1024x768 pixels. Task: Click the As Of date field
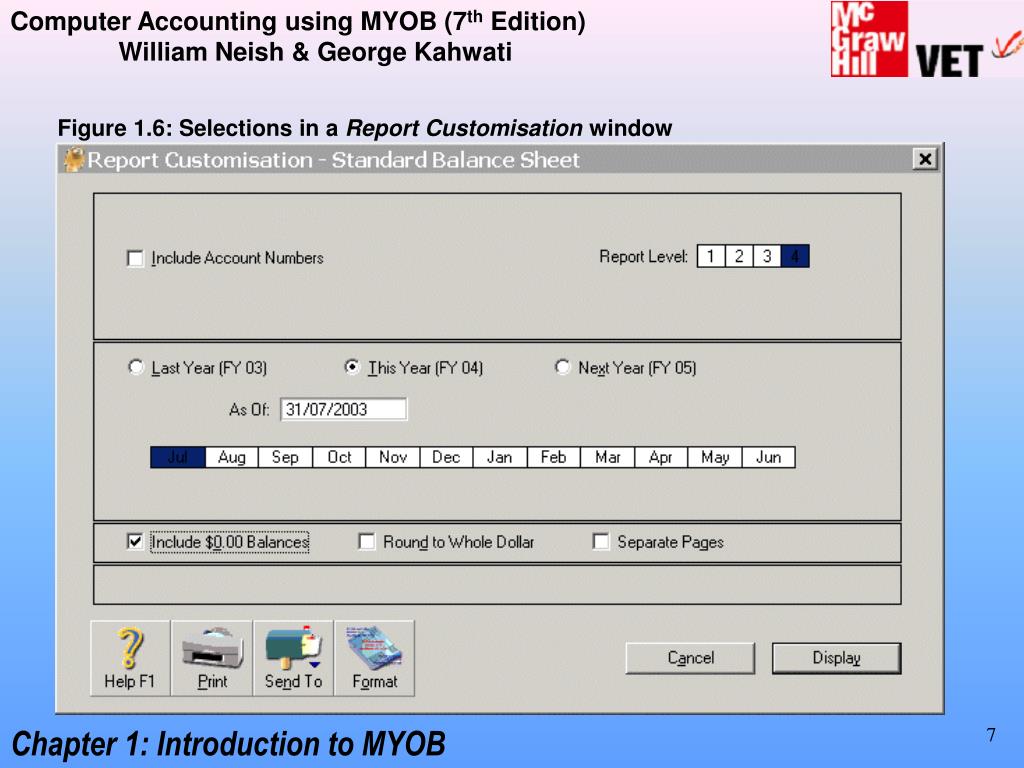pyautogui.click(x=344, y=409)
